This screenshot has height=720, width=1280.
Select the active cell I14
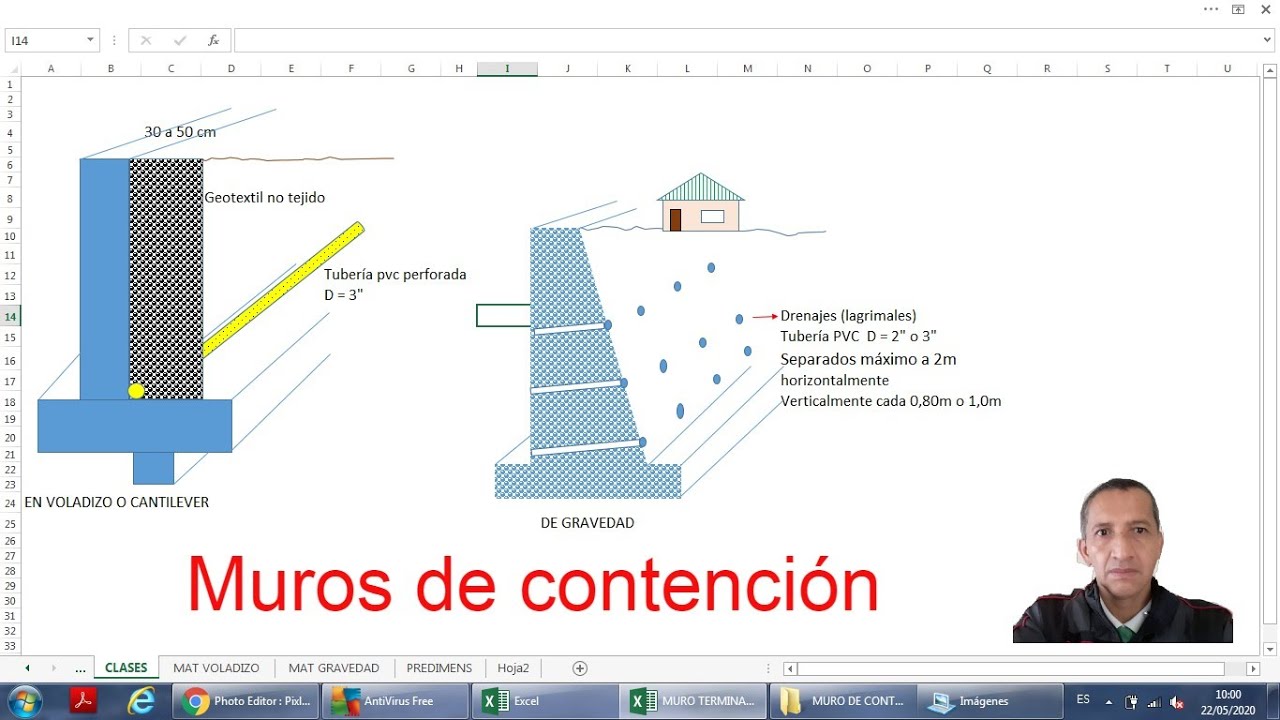click(x=504, y=316)
